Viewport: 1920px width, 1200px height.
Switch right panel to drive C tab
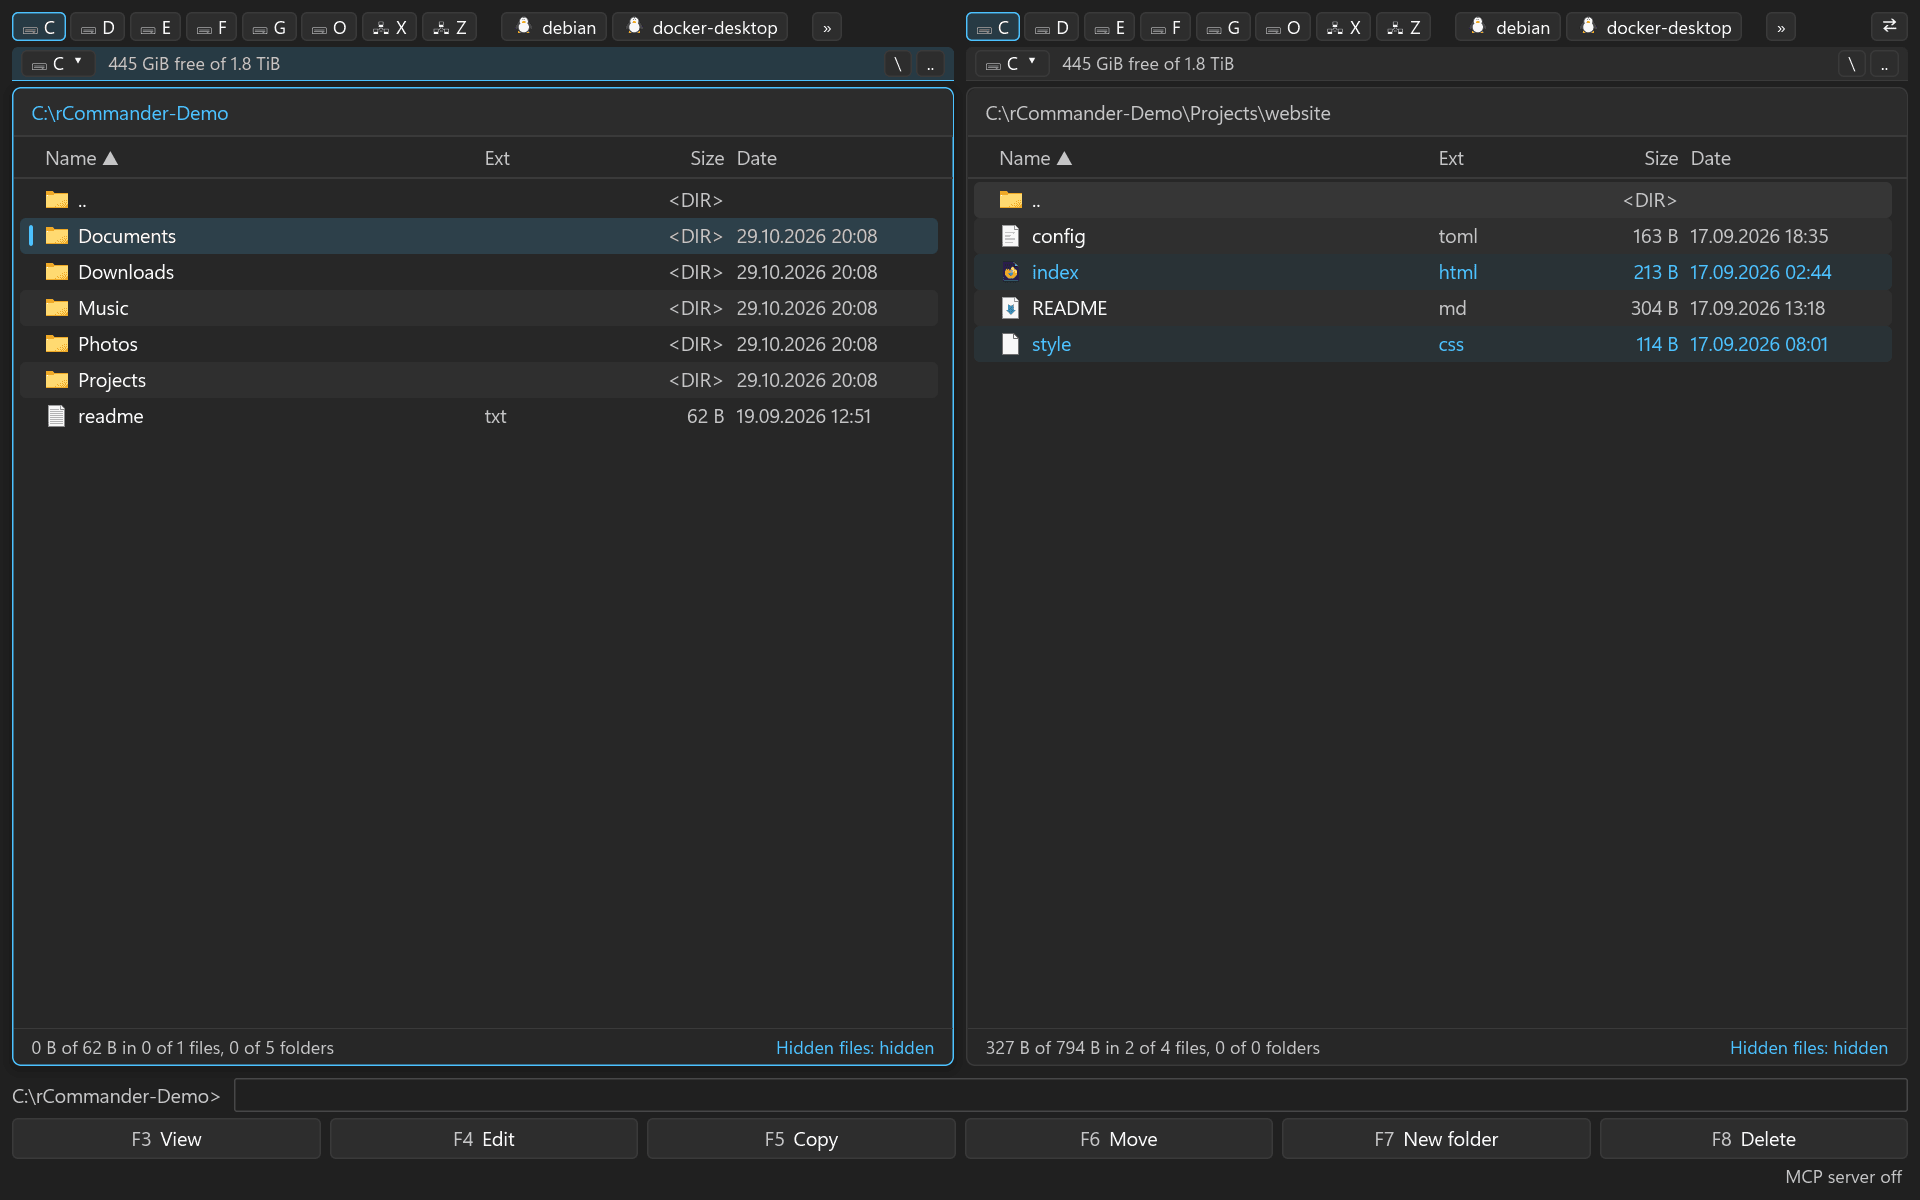coord(993,27)
